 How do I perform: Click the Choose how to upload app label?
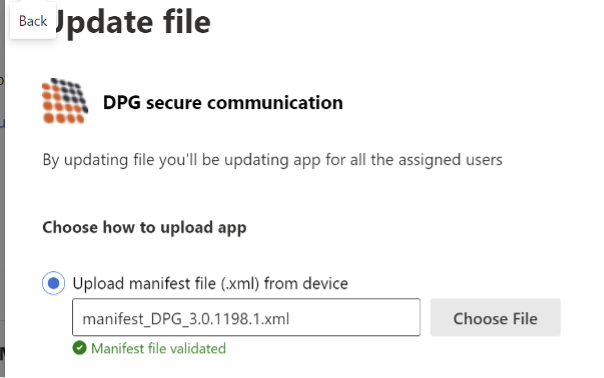(144, 227)
